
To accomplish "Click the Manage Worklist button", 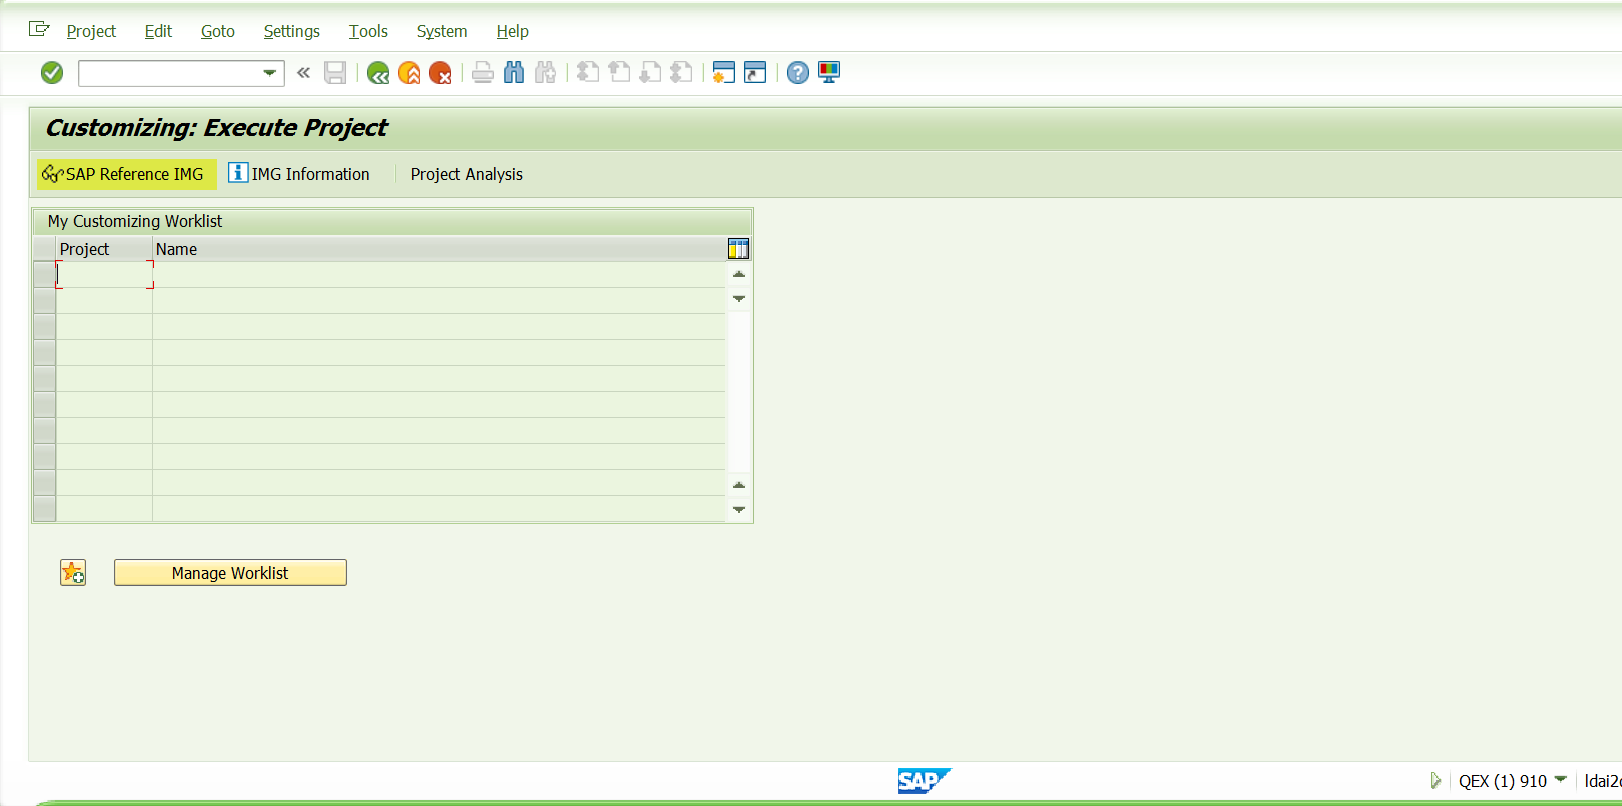I will pyautogui.click(x=230, y=573).
